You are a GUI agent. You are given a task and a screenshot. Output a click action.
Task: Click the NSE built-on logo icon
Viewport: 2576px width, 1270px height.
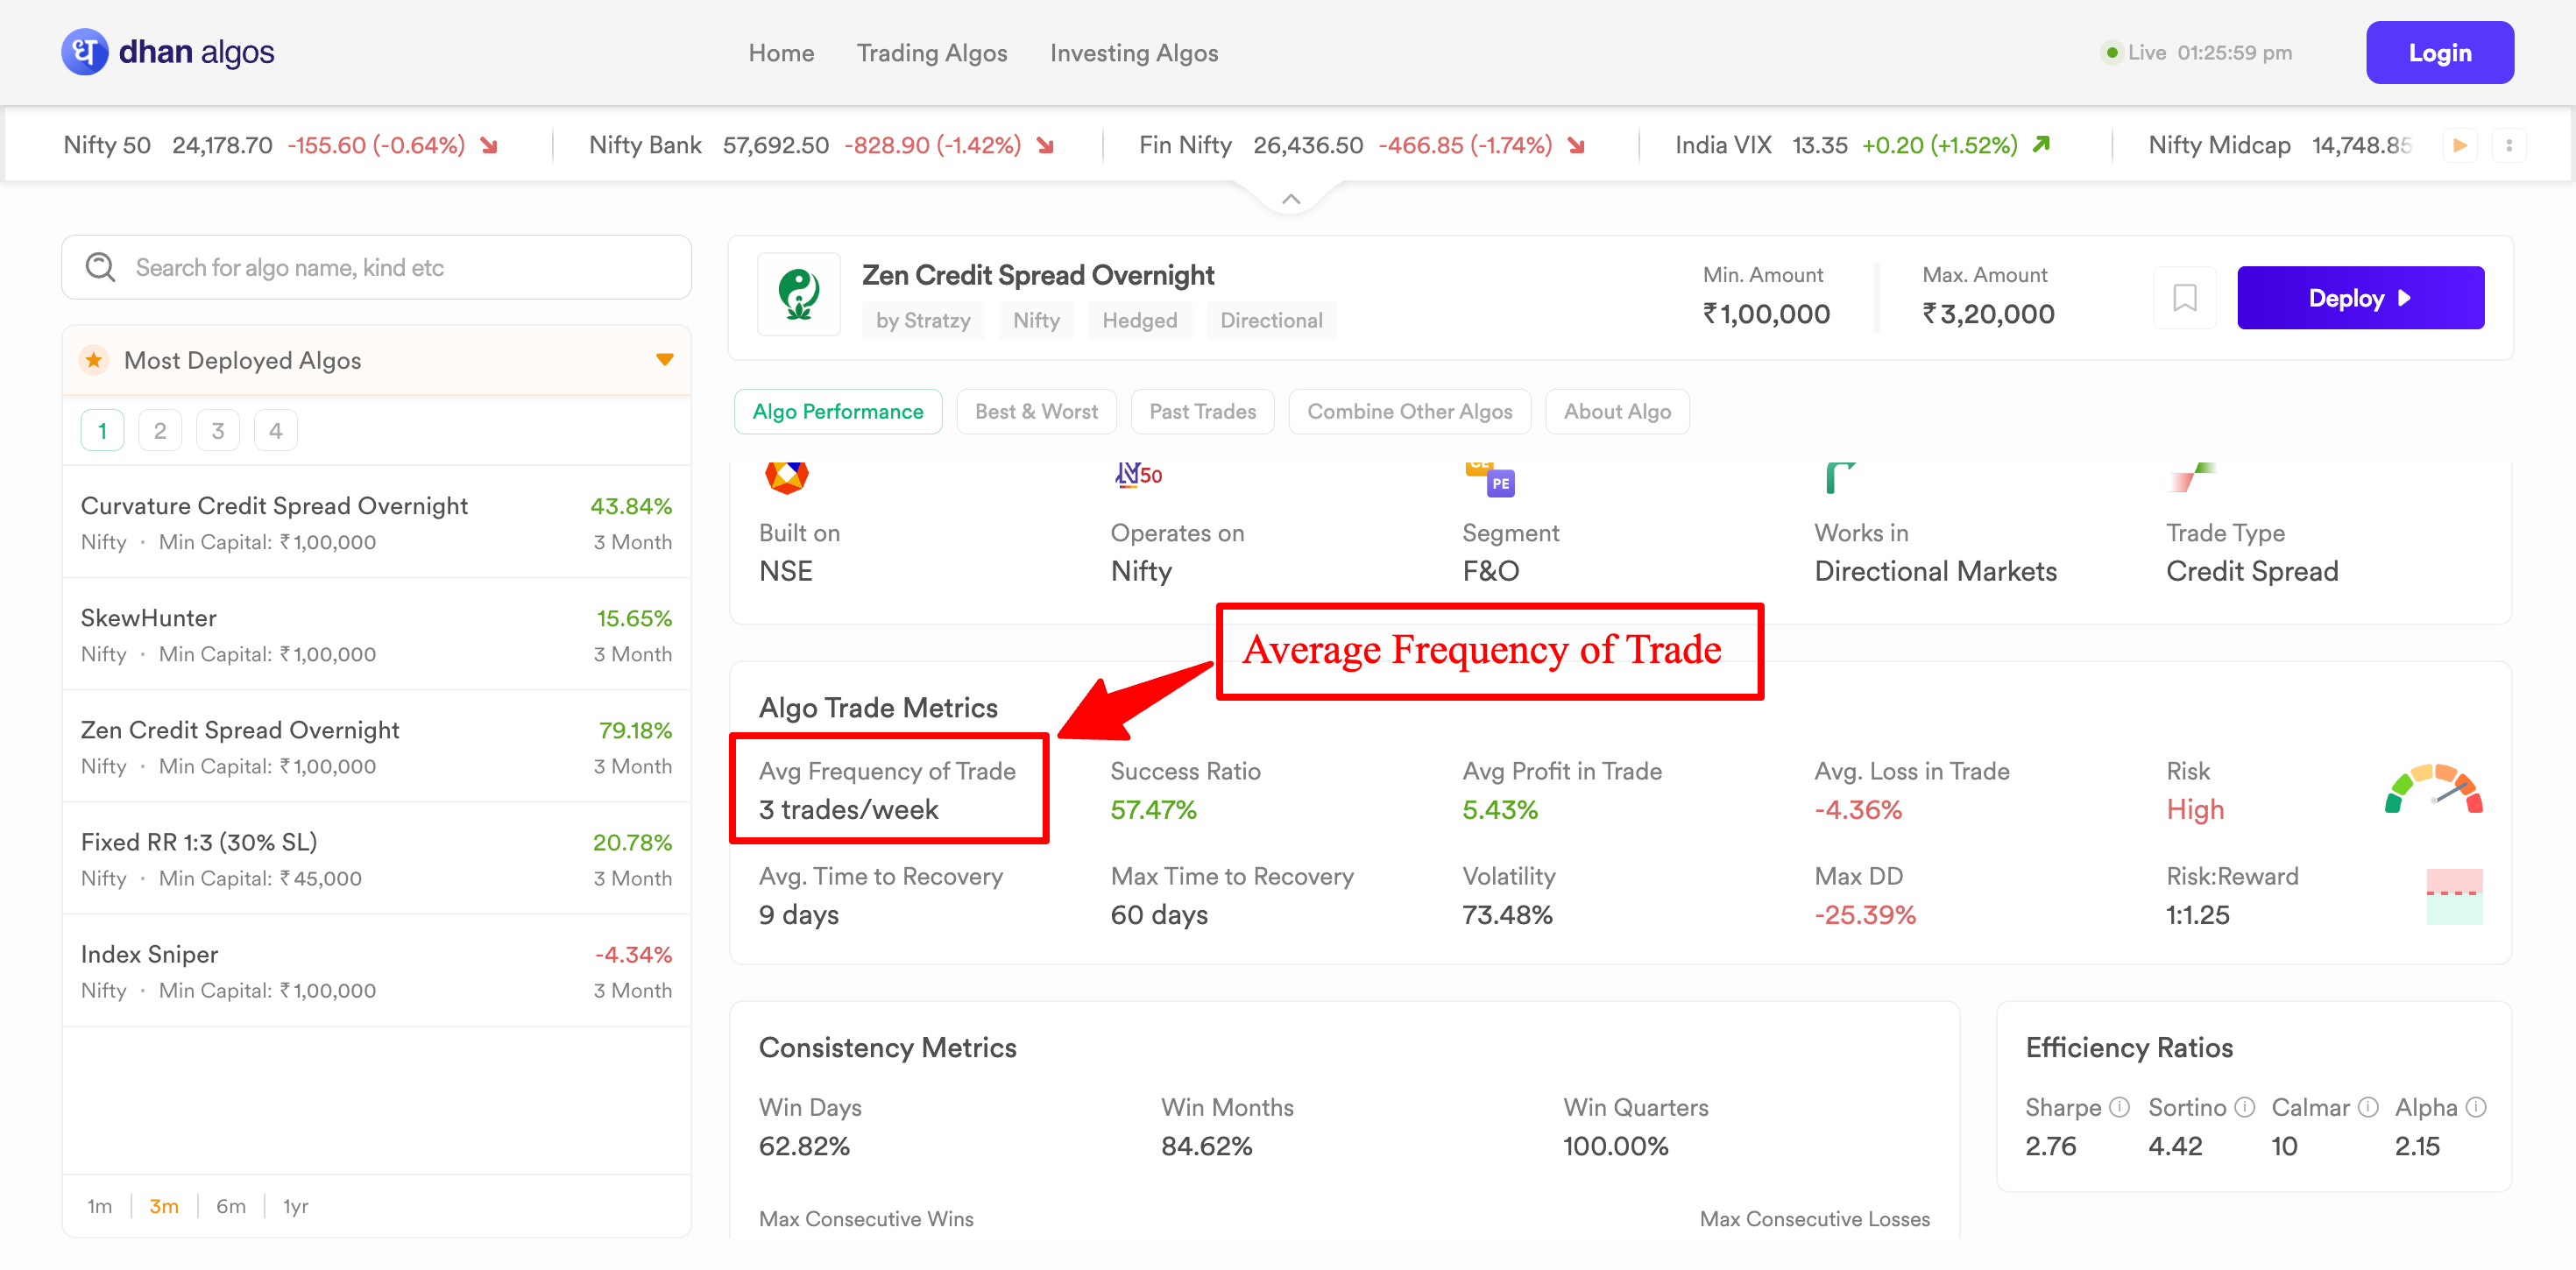click(787, 477)
